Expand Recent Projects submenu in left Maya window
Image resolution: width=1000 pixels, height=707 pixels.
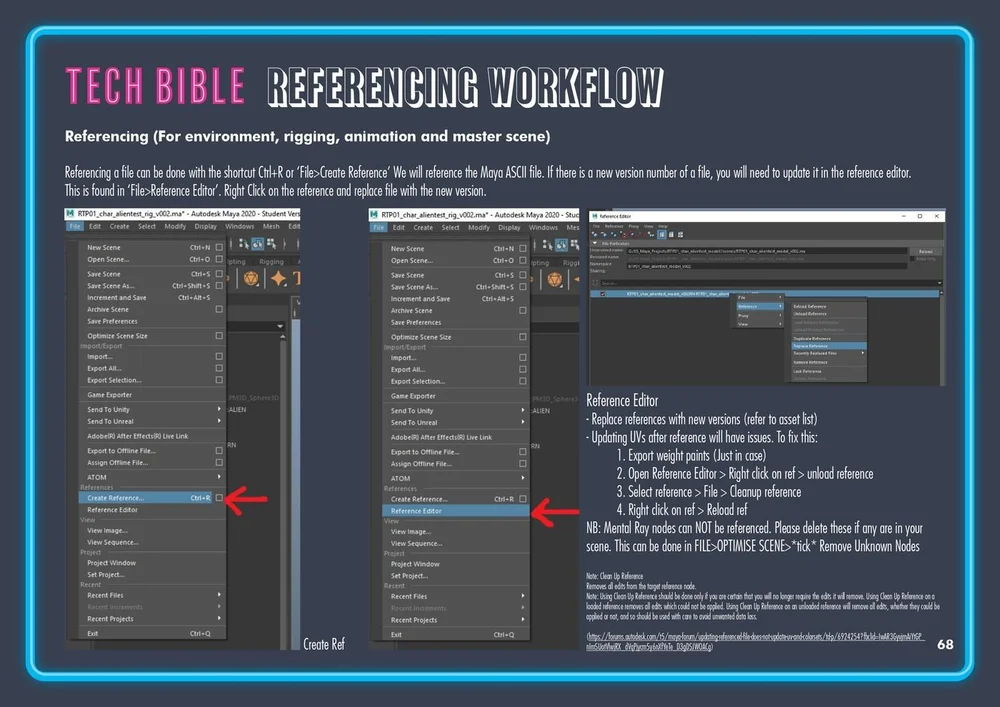[x=152, y=618]
